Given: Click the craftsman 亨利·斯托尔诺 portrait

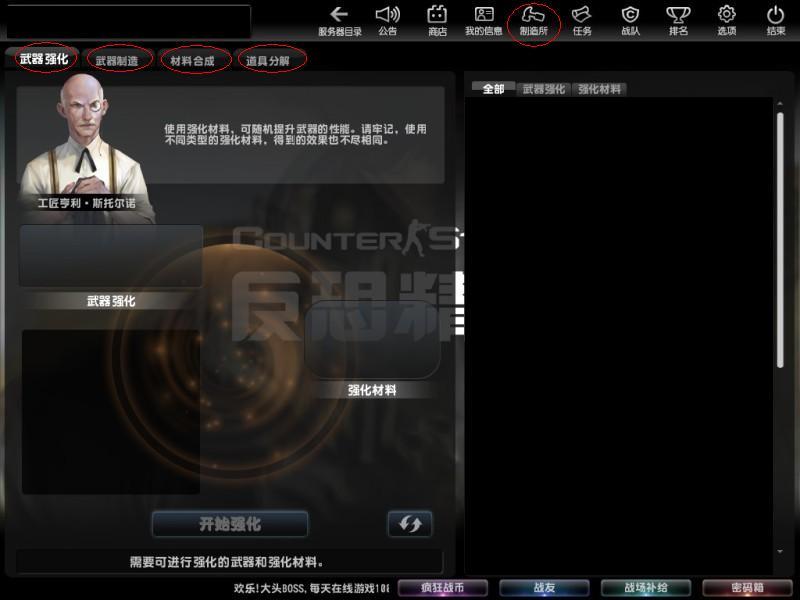Looking at the screenshot, I should click(88, 148).
